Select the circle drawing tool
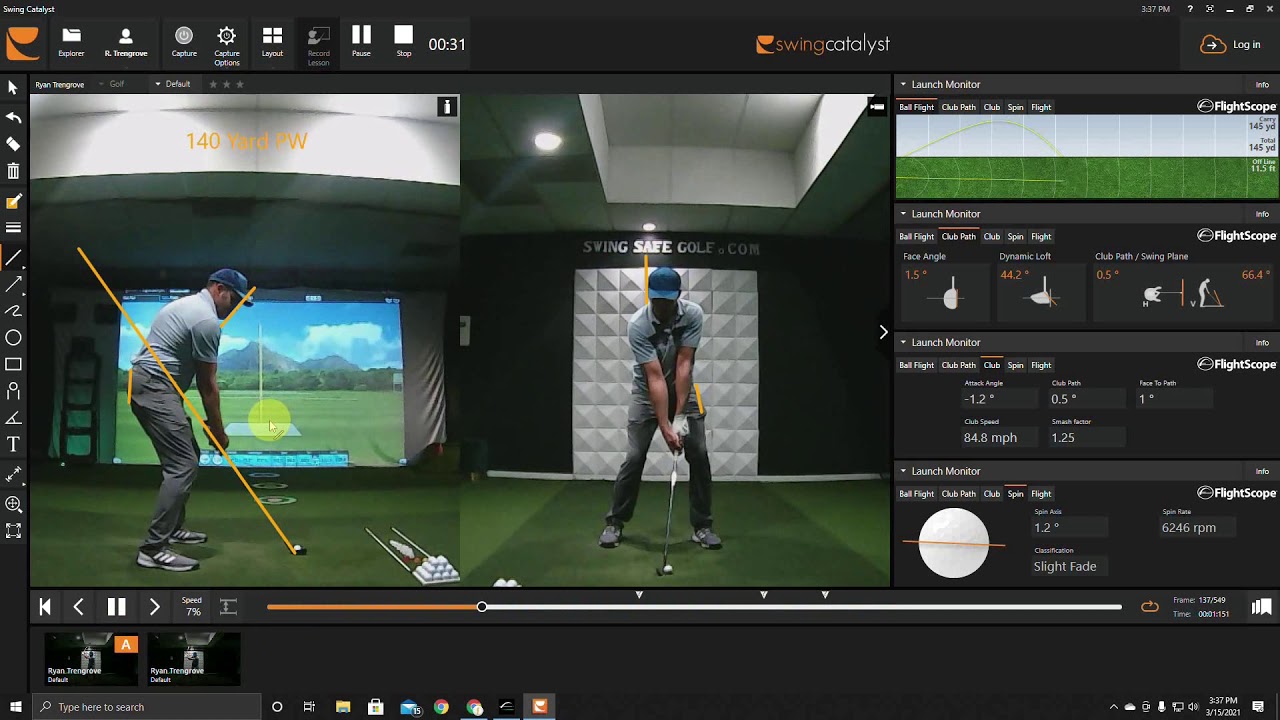This screenshot has width=1280, height=720. click(x=13, y=338)
